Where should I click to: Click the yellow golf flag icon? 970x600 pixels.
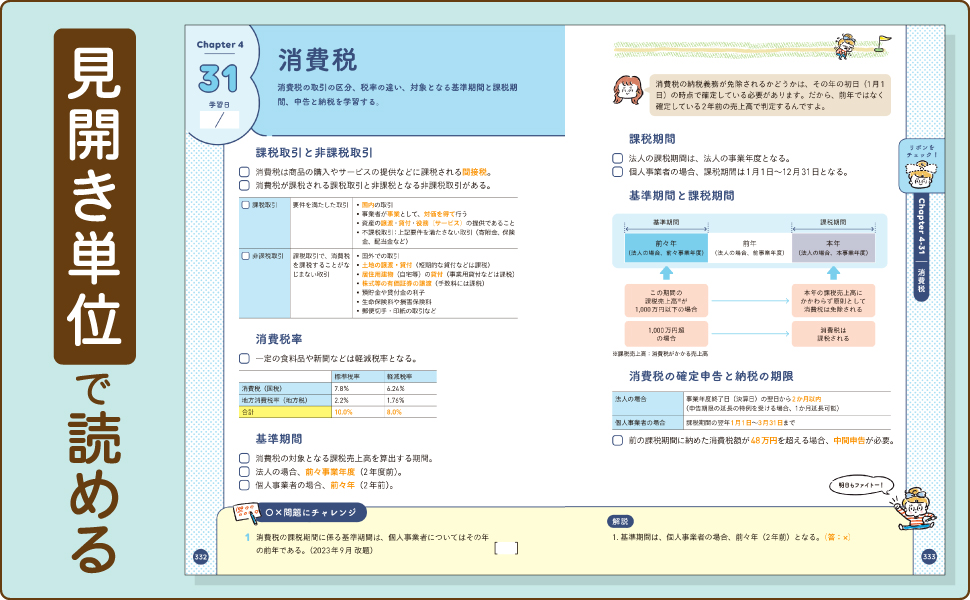point(884,43)
